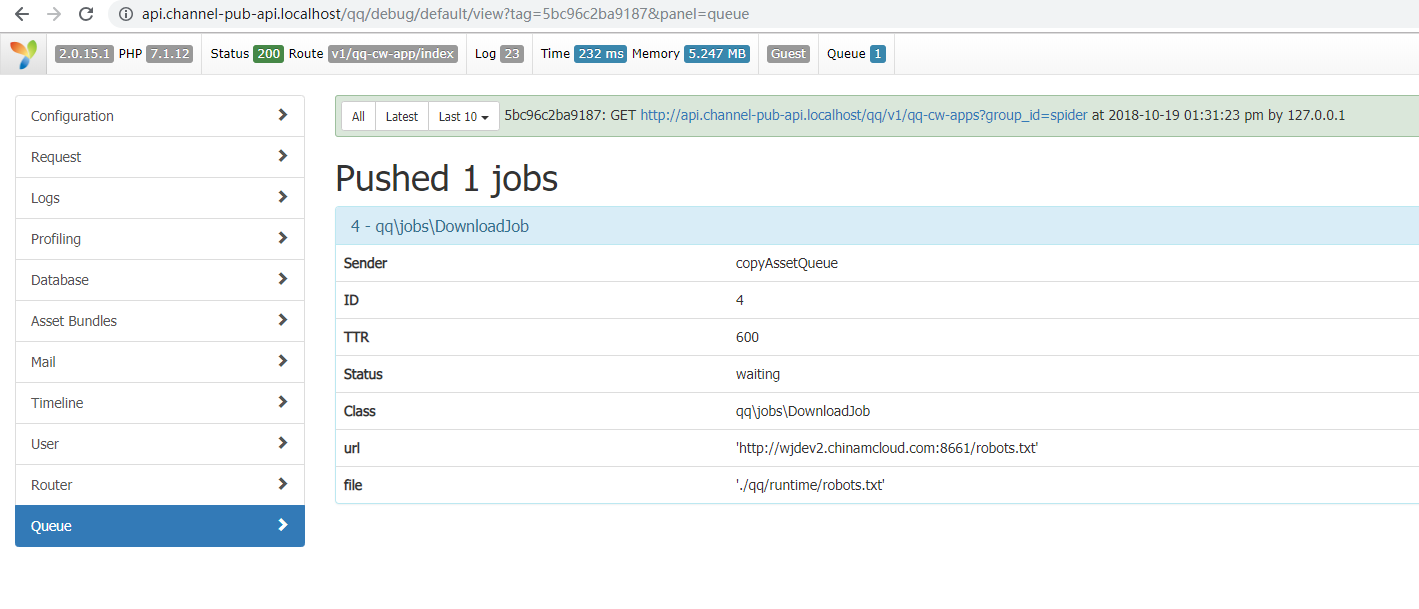Go to the Profiling panel
The image size is (1419, 609).
(x=160, y=239)
